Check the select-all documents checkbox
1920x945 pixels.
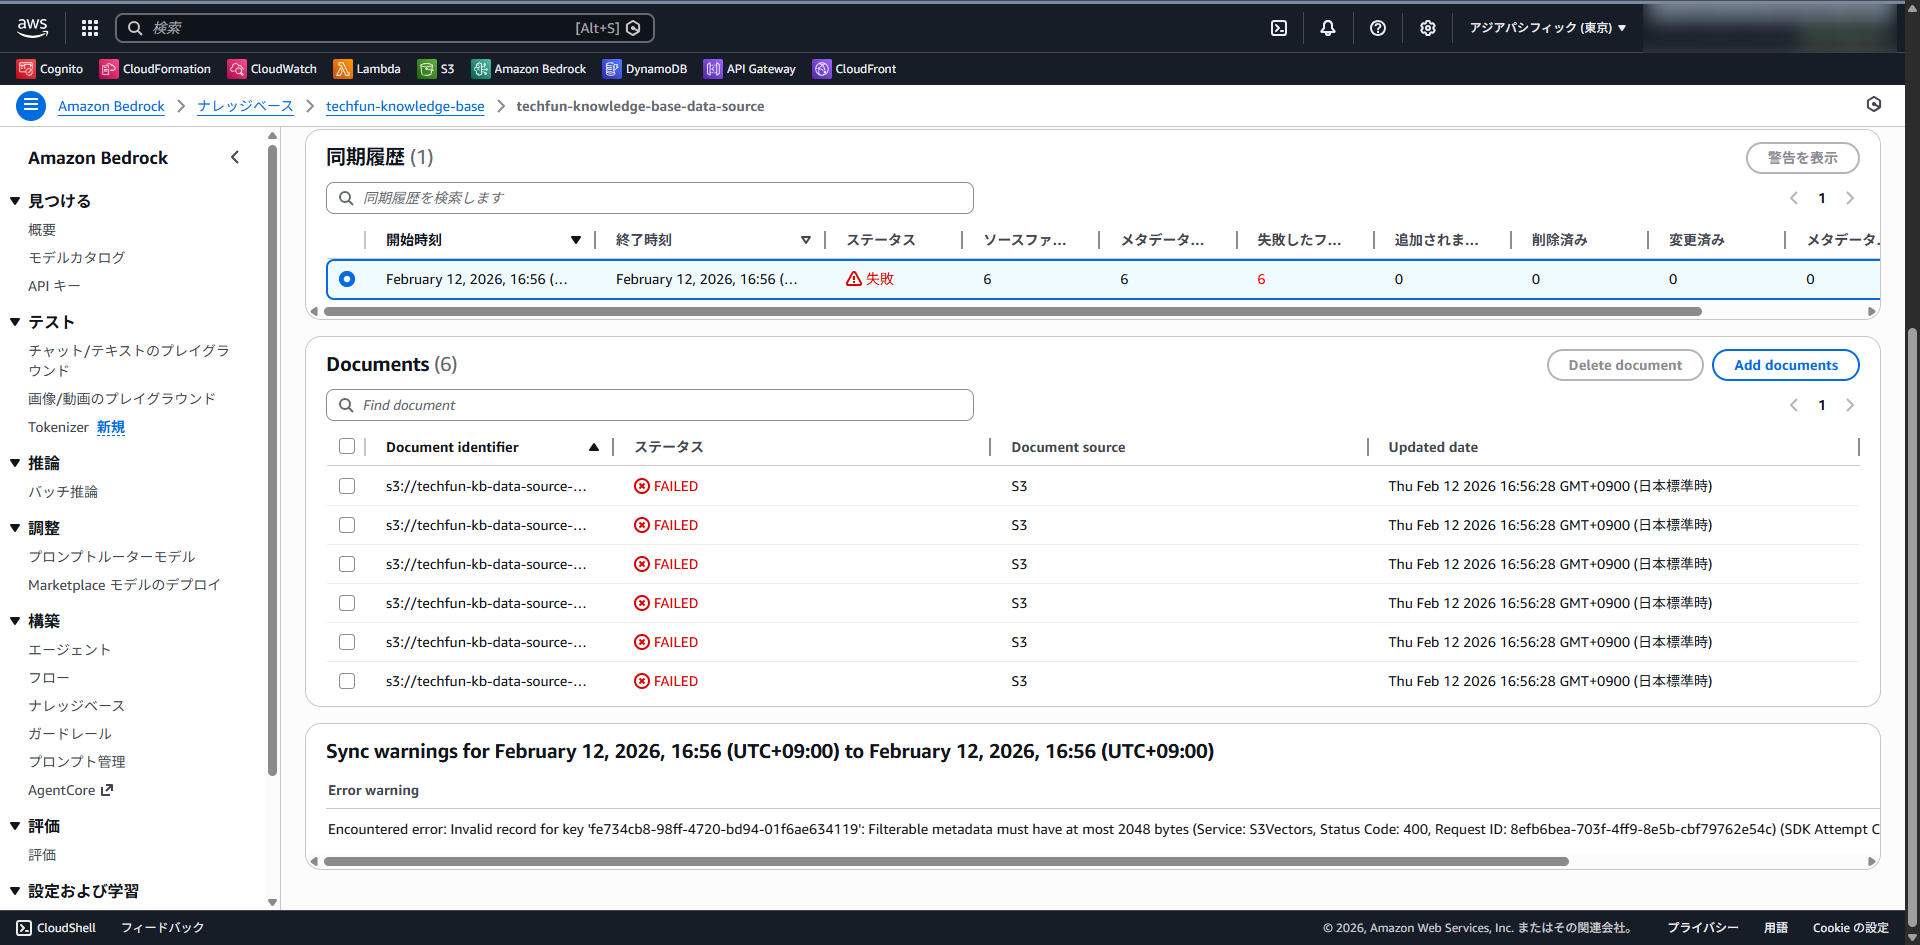pyautogui.click(x=347, y=447)
